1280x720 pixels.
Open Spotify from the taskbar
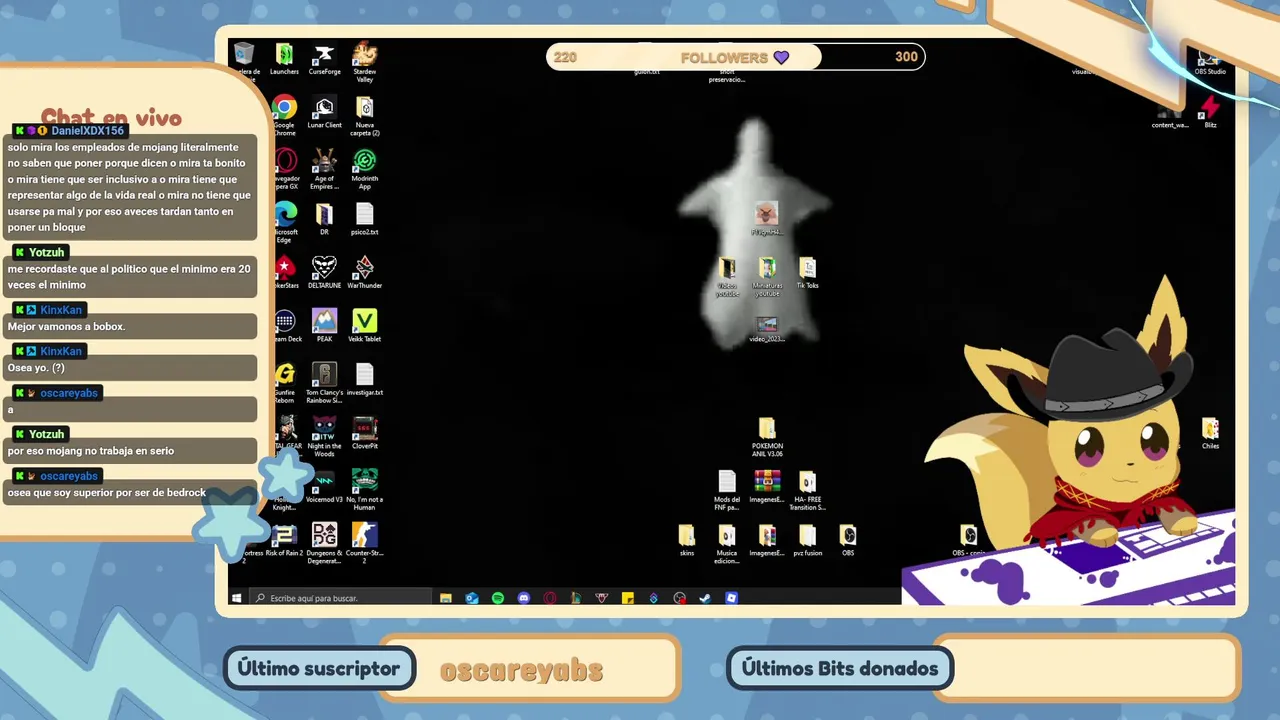[498, 598]
